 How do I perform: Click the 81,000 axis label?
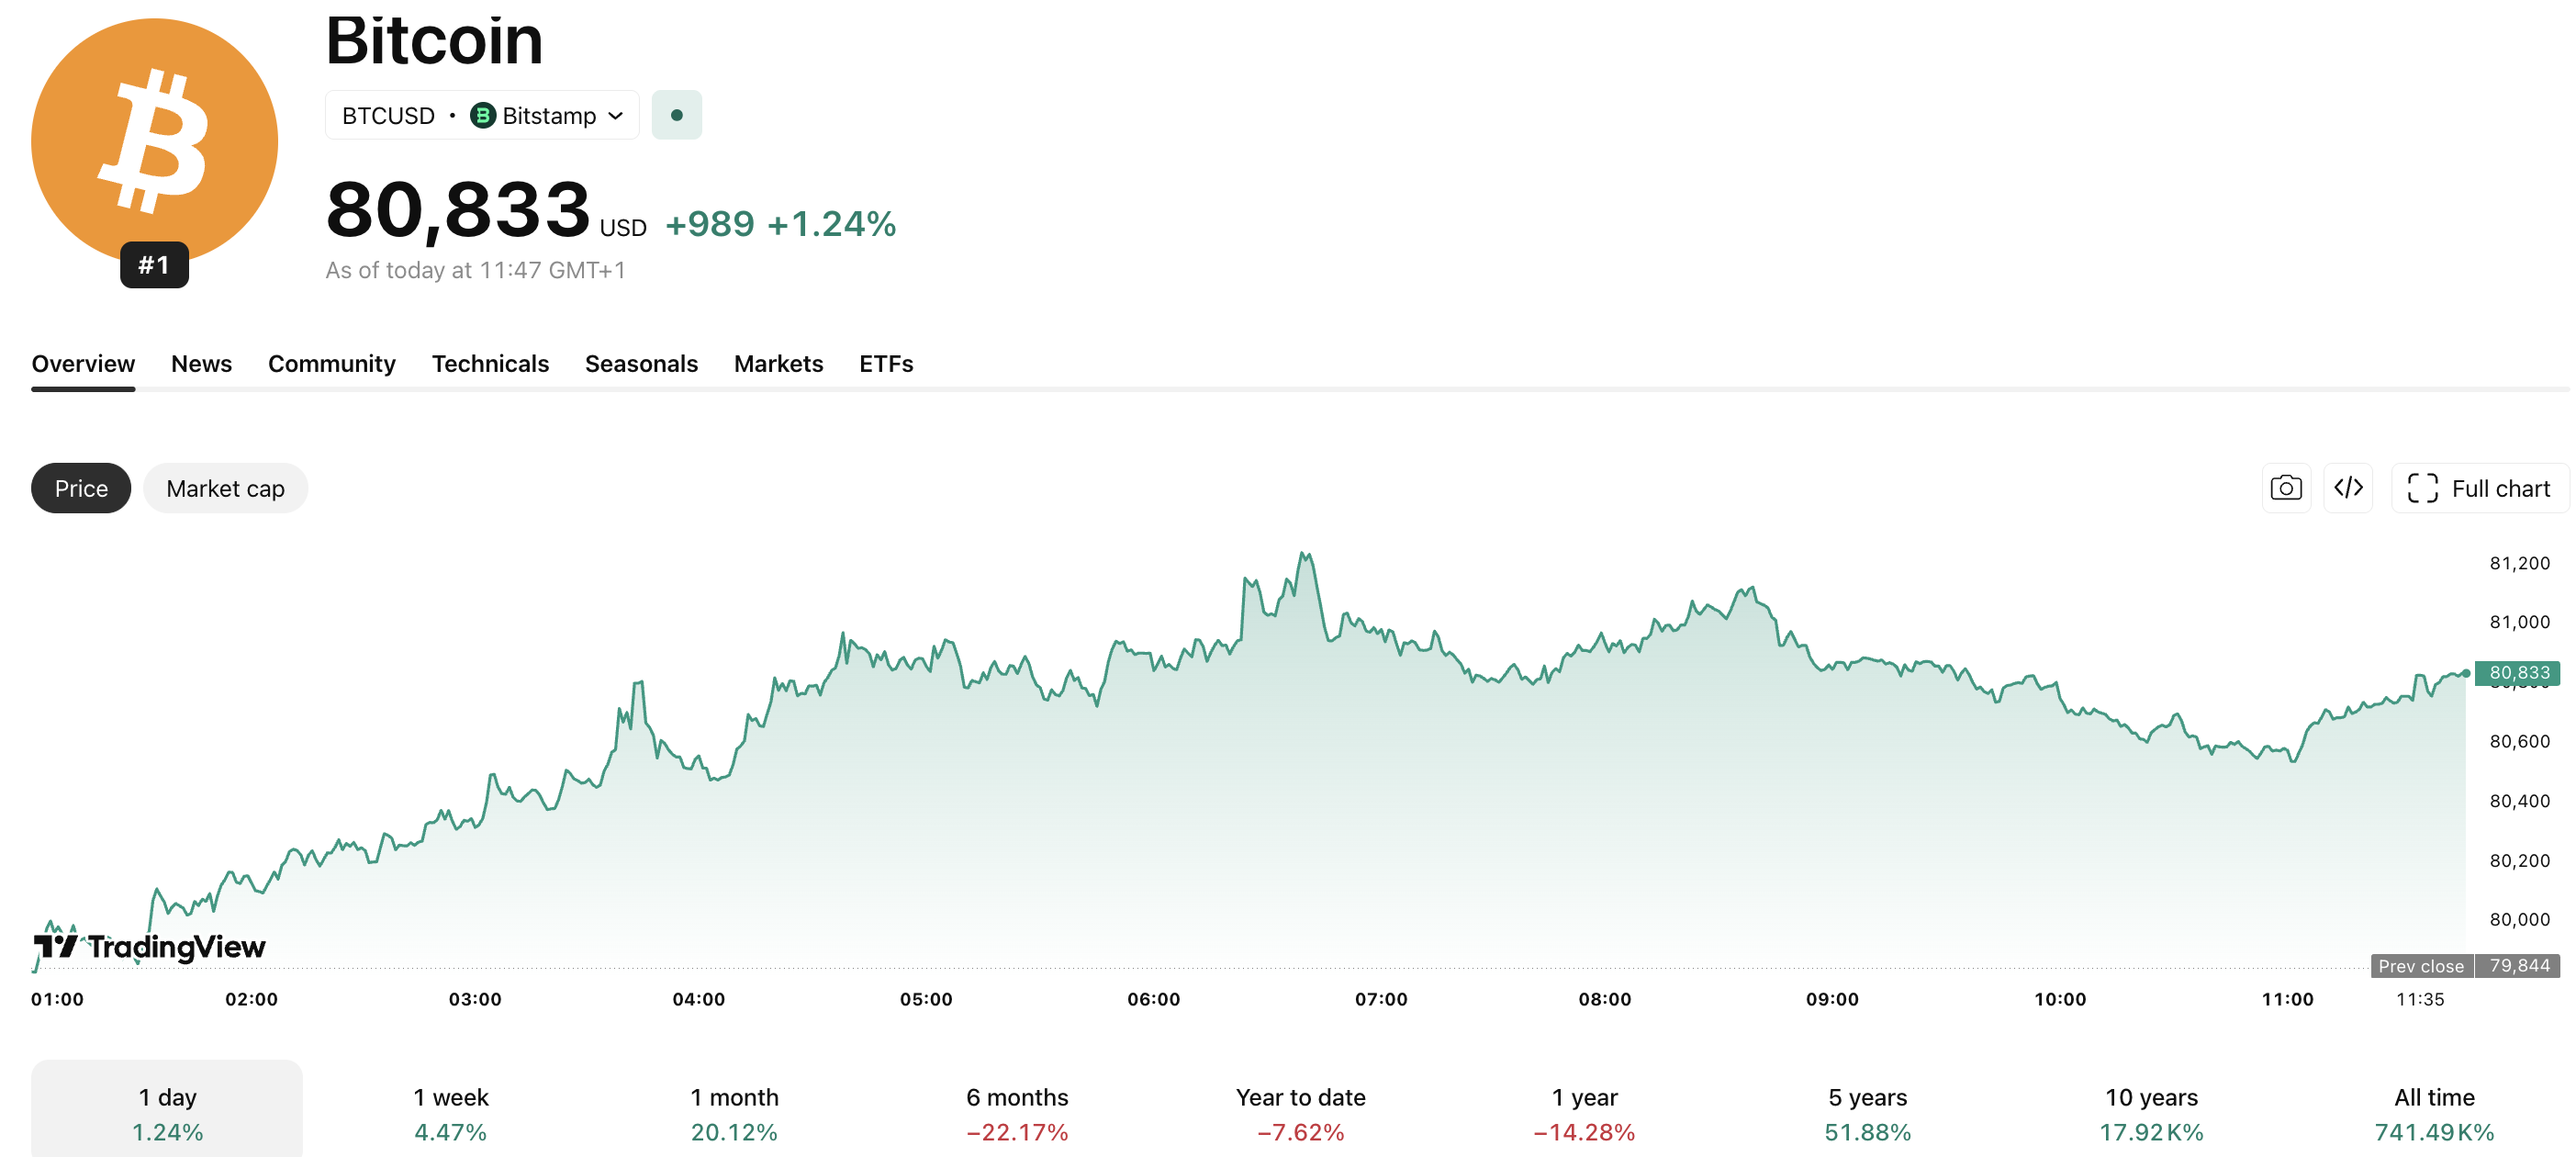coord(2519,622)
